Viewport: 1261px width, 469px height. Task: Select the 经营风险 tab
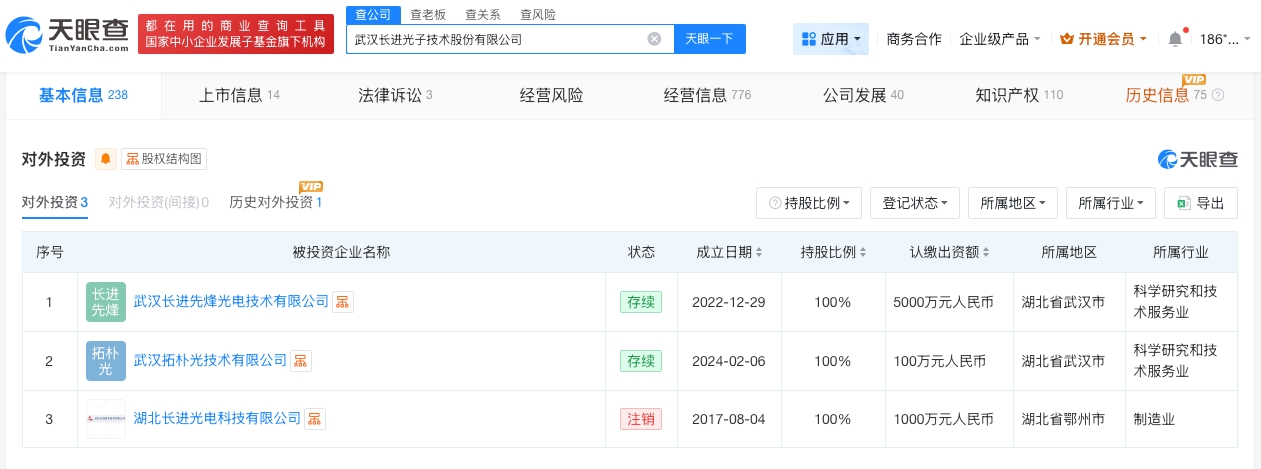pos(551,96)
